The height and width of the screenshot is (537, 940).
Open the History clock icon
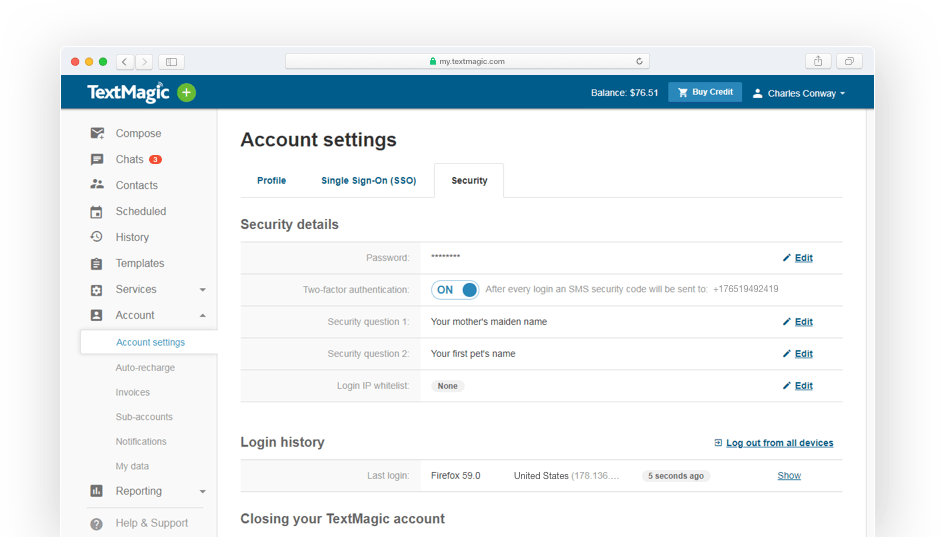[x=97, y=237]
